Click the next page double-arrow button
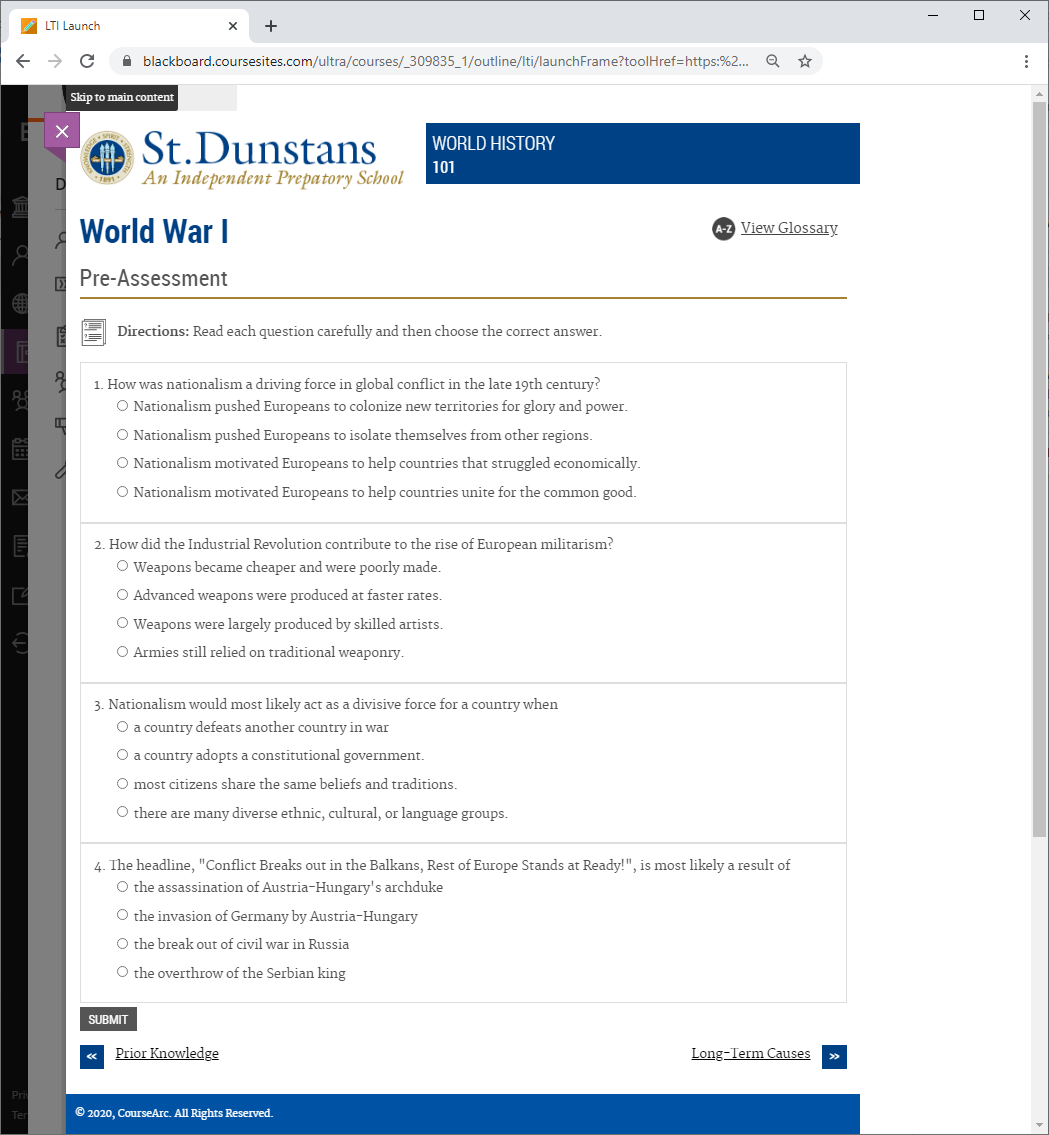The image size is (1049, 1135). [834, 1057]
